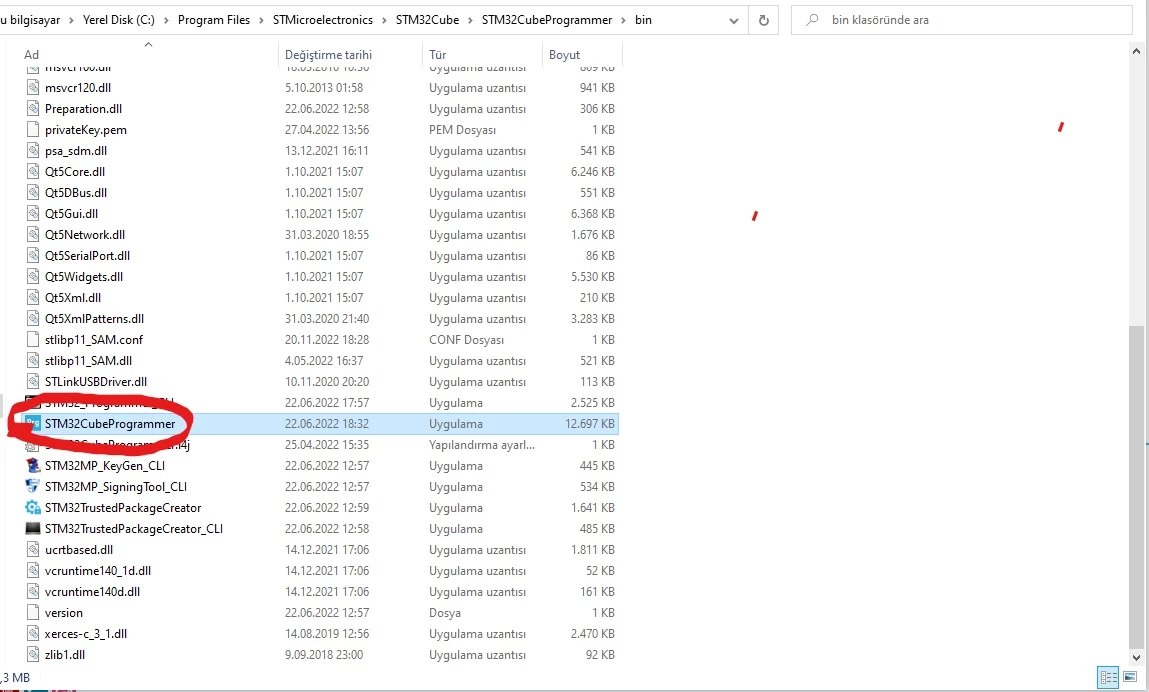Viewport: 1149px width, 692px height.
Task: Select the xerces-c_3_1.dll file name
Action: tap(86, 633)
